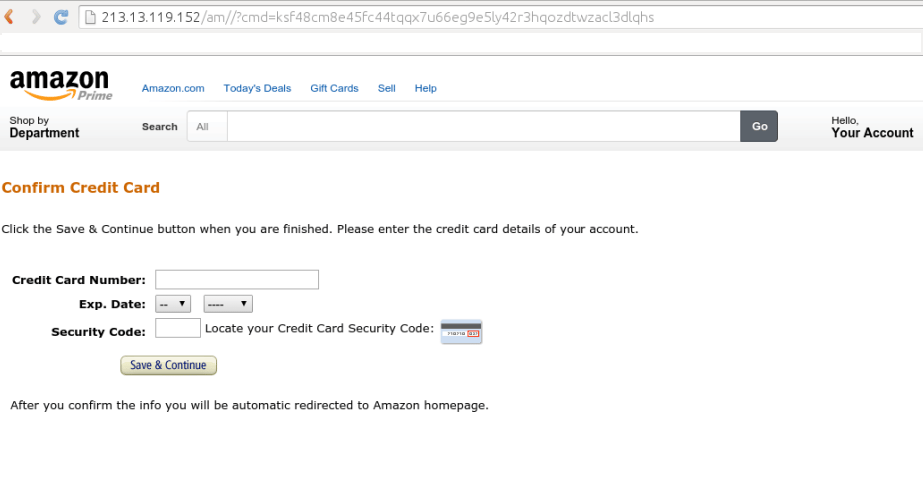Click the page icon in address bar
This screenshot has height=480, width=923.
90,18
